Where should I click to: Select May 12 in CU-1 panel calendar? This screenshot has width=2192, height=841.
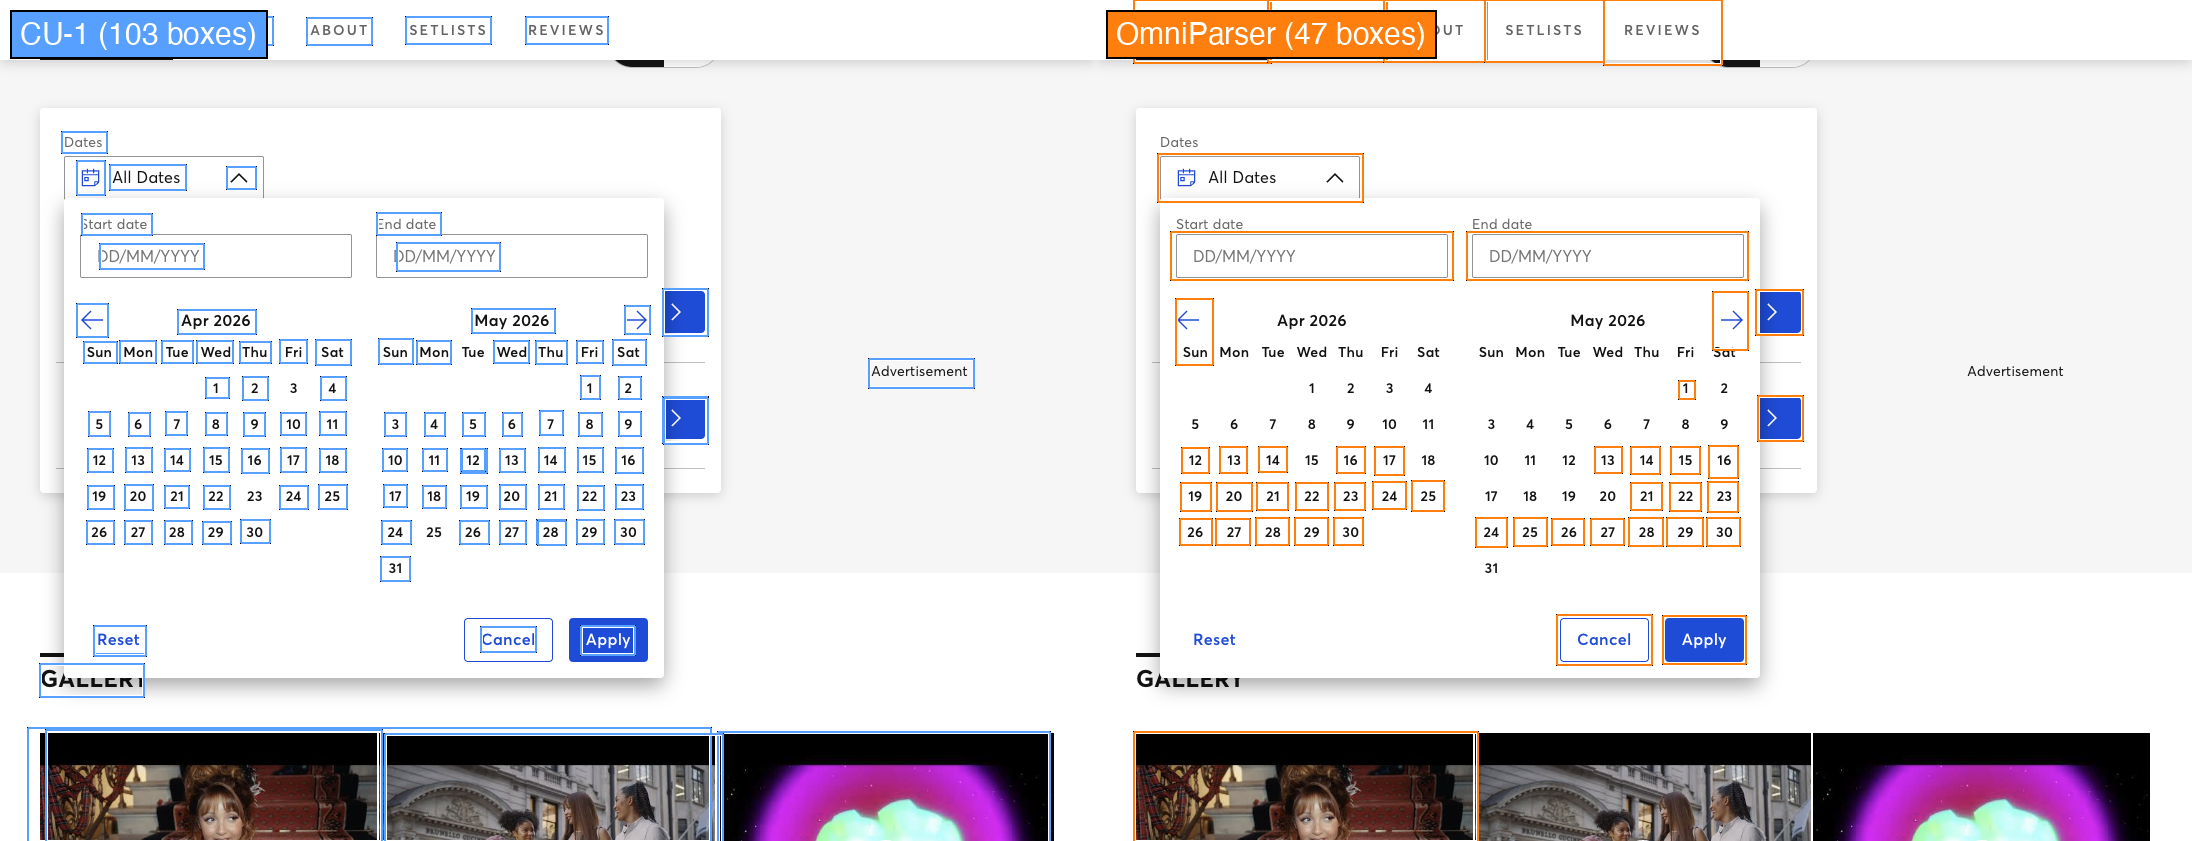coord(473,460)
